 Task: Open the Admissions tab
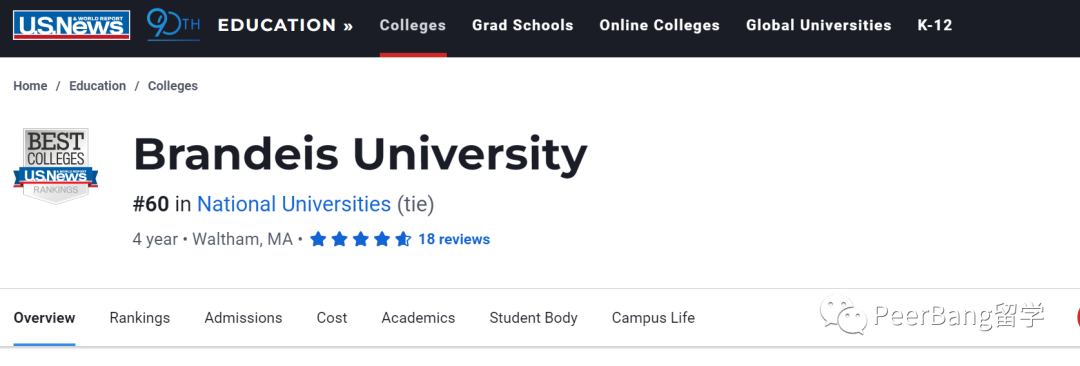(243, 318)
